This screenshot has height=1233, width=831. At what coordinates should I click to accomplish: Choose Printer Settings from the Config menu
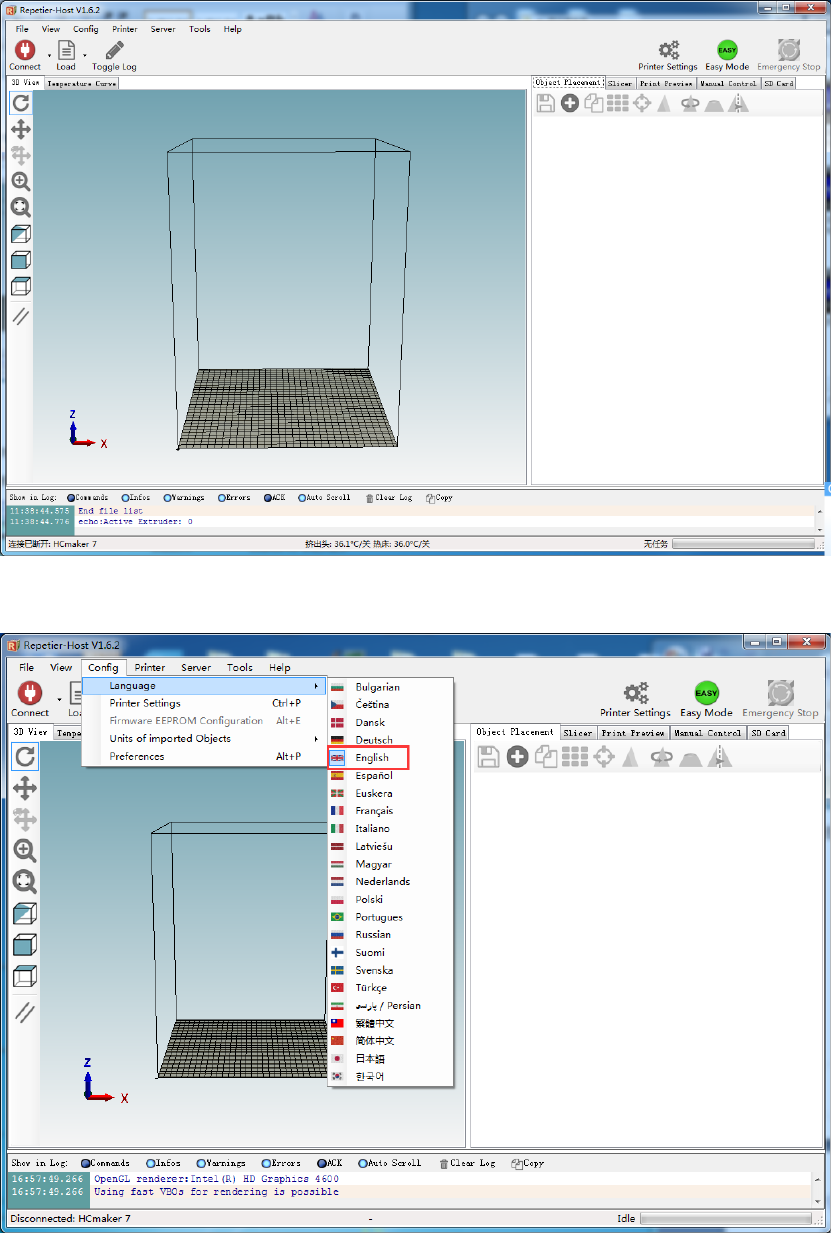(x=204, y=703)
